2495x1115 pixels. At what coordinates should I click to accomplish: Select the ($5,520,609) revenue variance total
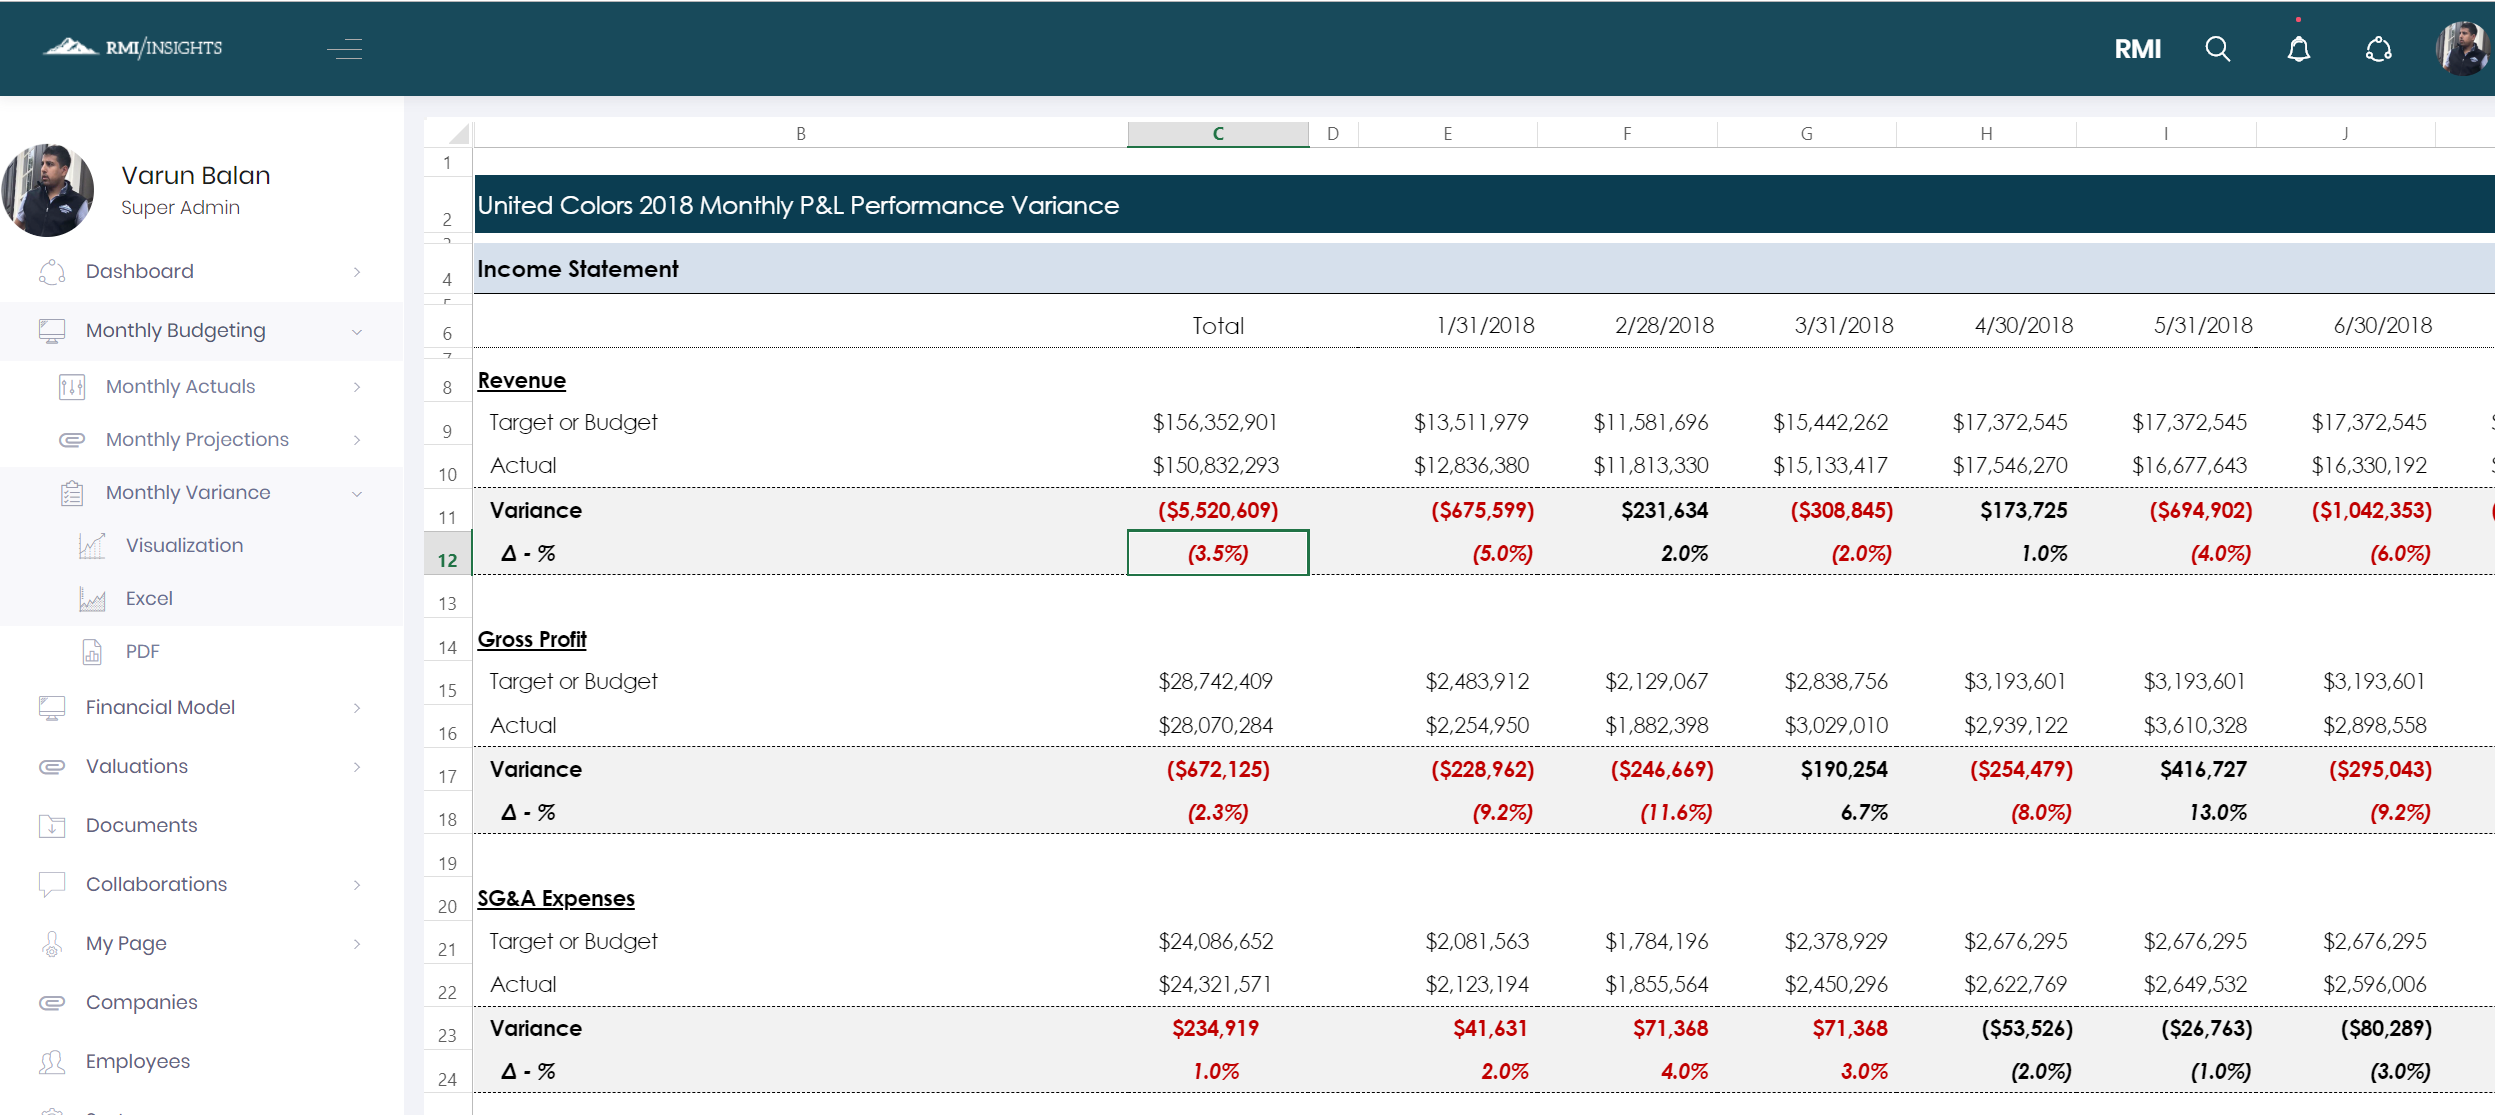click(1218, 511)
